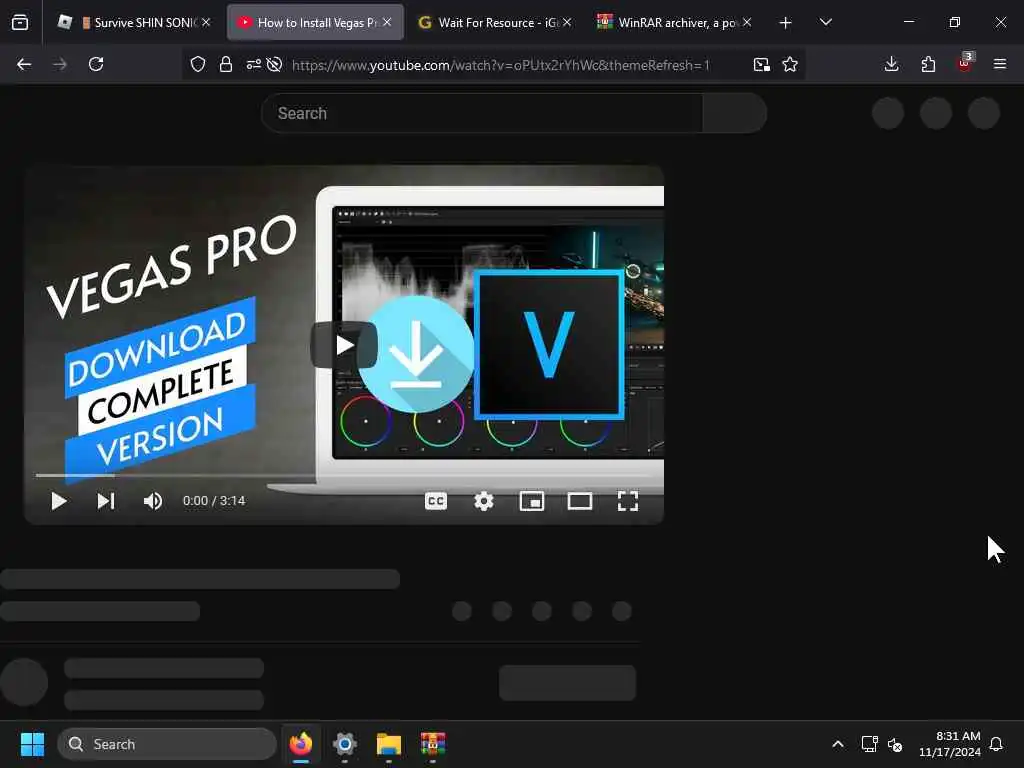1024x768 pixels.
Task: Close the Wait For Resource tab
Action: [567, 22]
